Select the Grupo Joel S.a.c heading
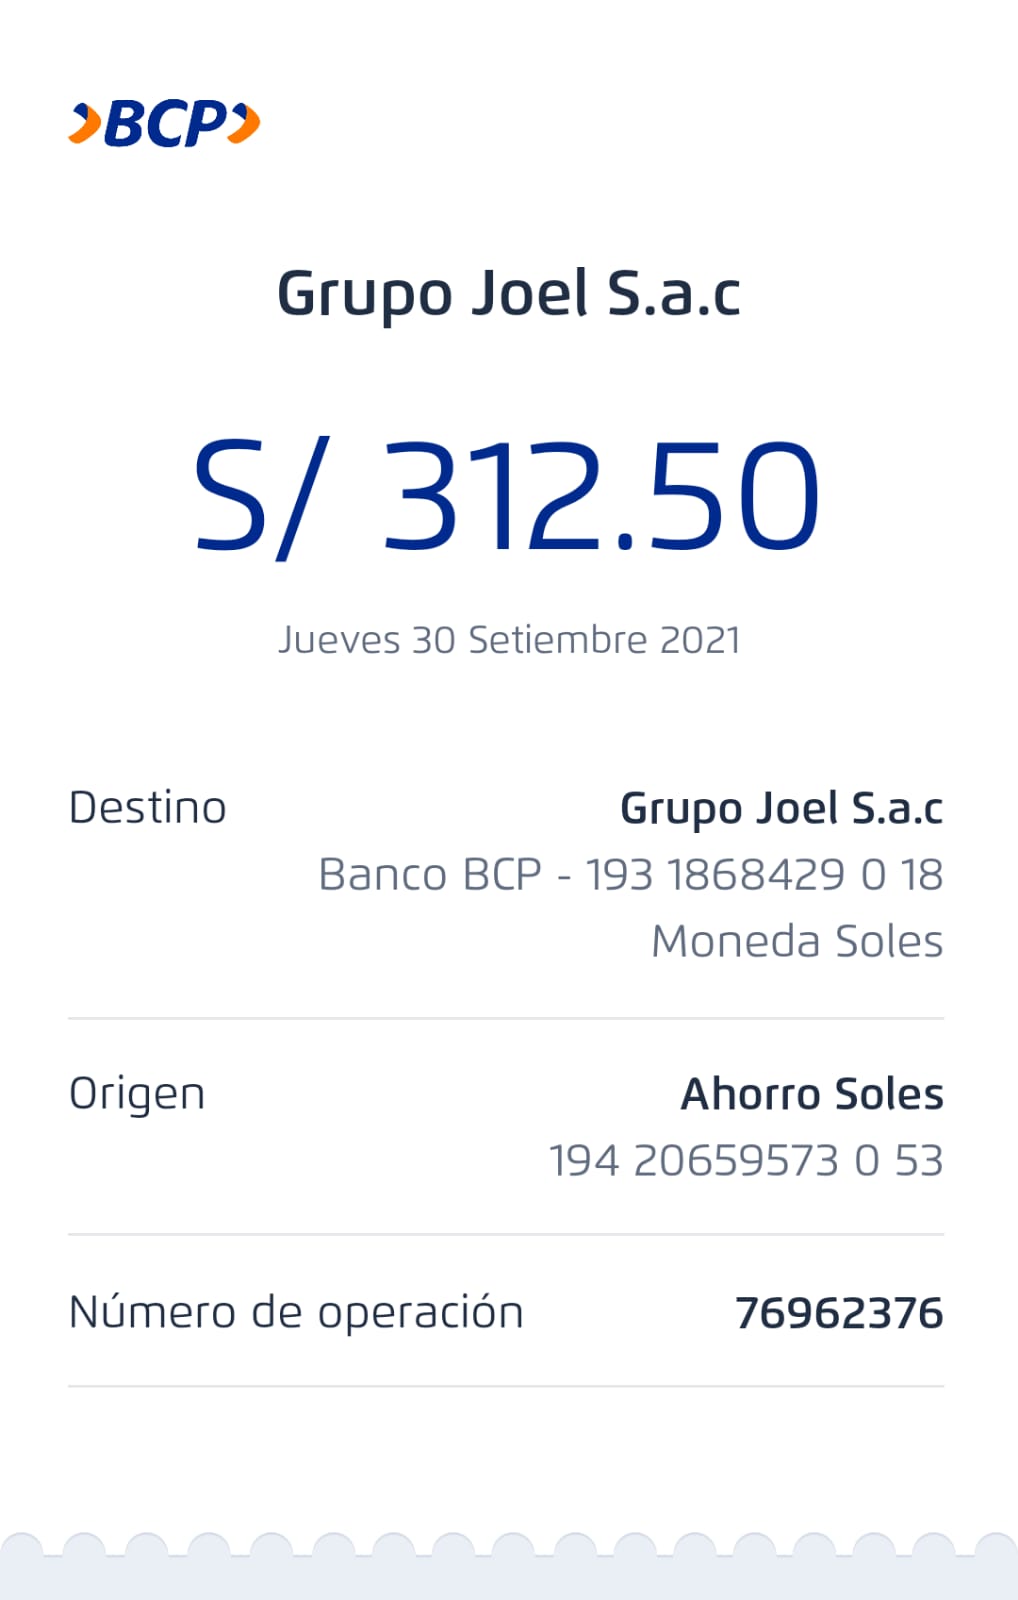1018x1600 pixels. (508, 294)
